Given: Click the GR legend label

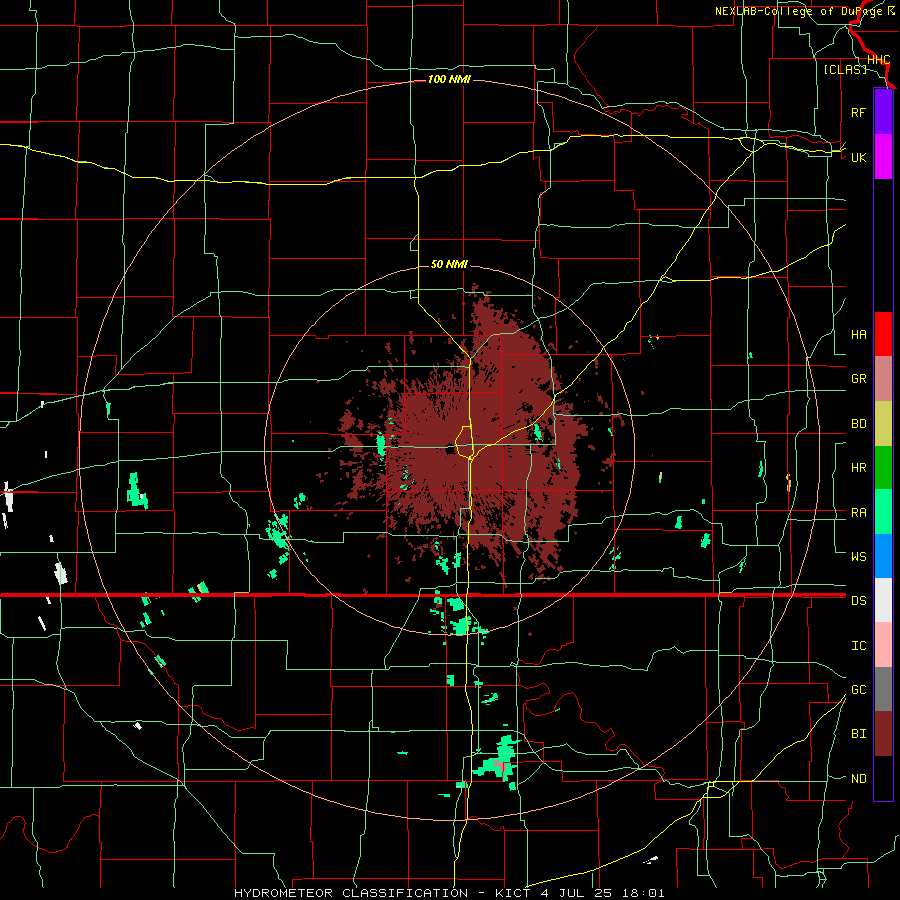Looking at the screenshot, I should coord(858,379).
